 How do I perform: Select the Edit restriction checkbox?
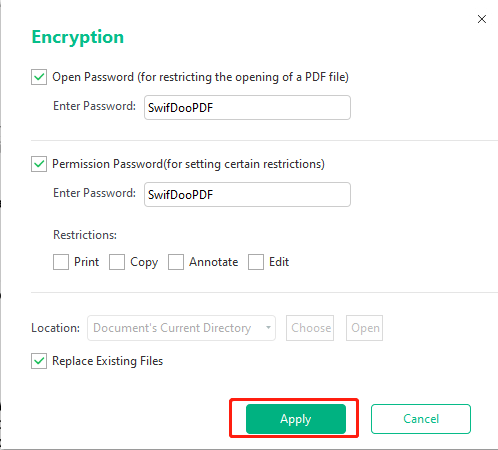point(256,262)
